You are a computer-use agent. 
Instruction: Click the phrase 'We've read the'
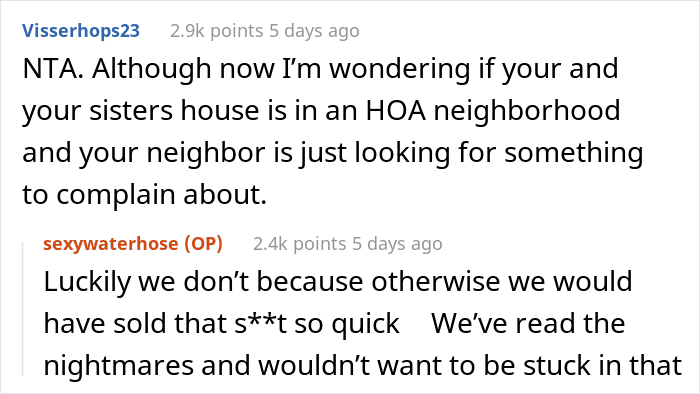click(528, 323)
